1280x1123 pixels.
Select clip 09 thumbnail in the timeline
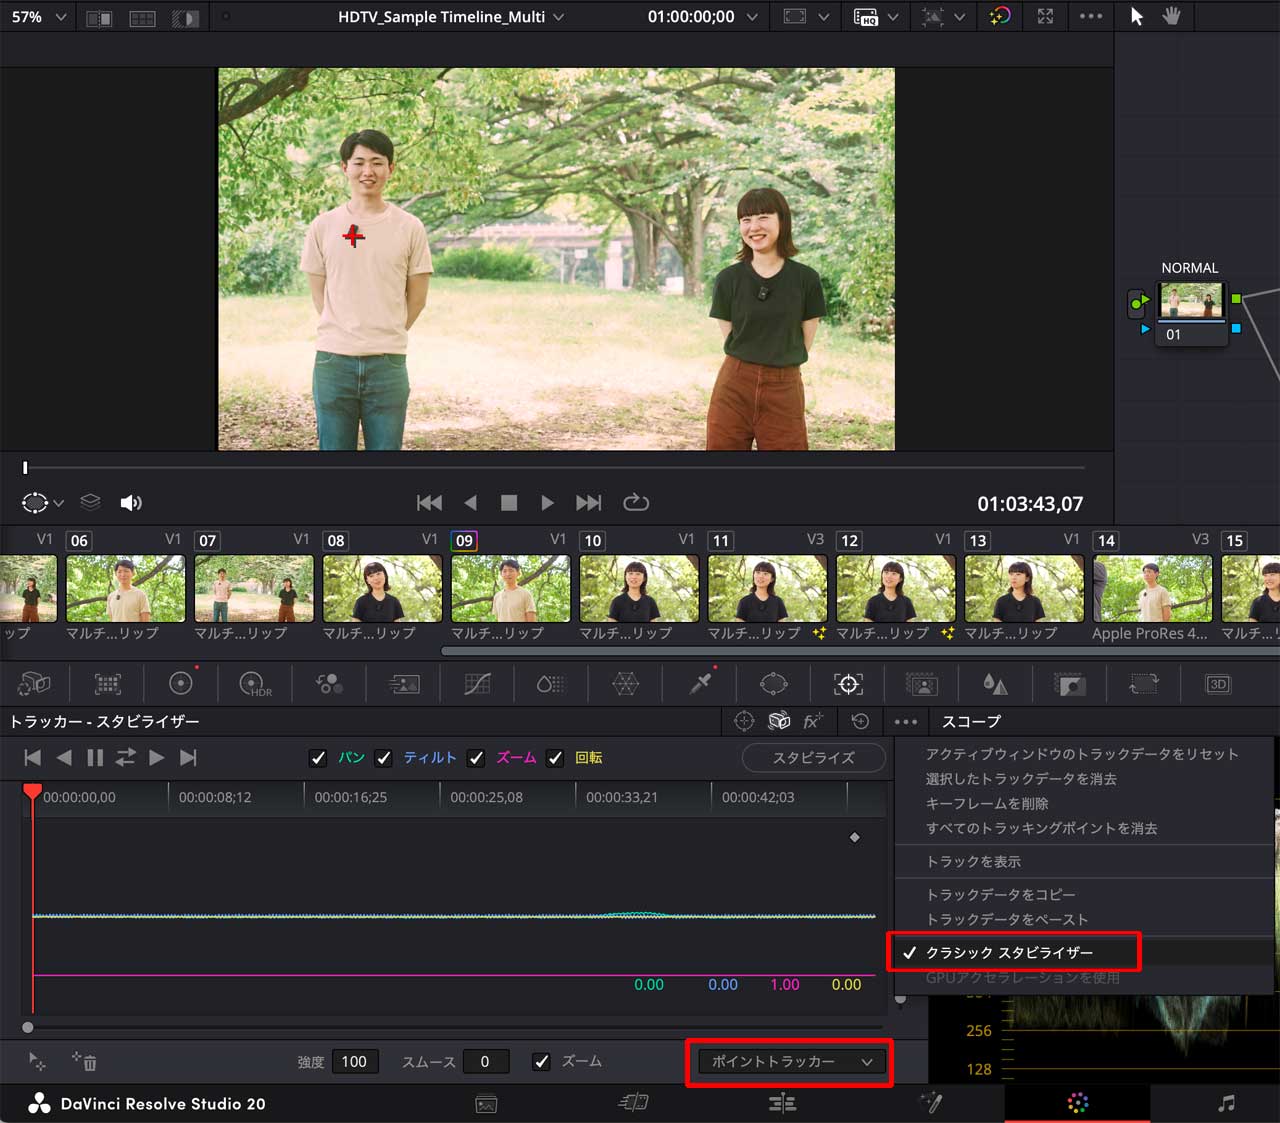pyautogui.click(x=510, y=588)
